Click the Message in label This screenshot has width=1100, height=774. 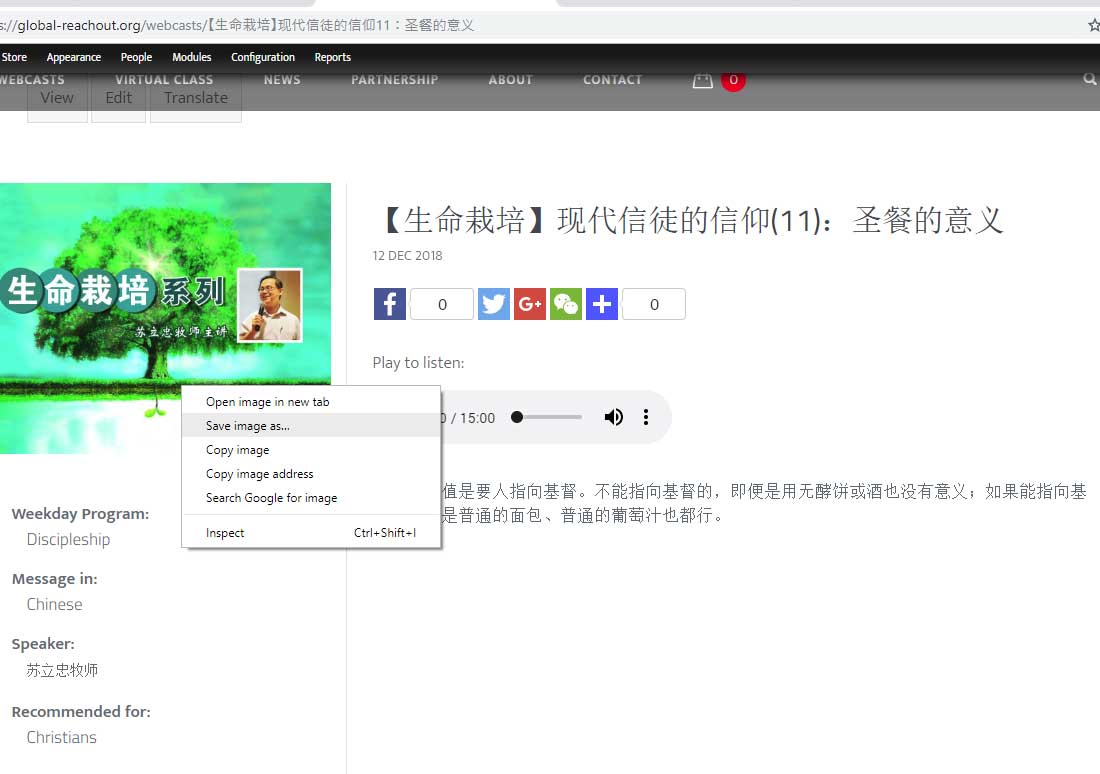(54, 579)
